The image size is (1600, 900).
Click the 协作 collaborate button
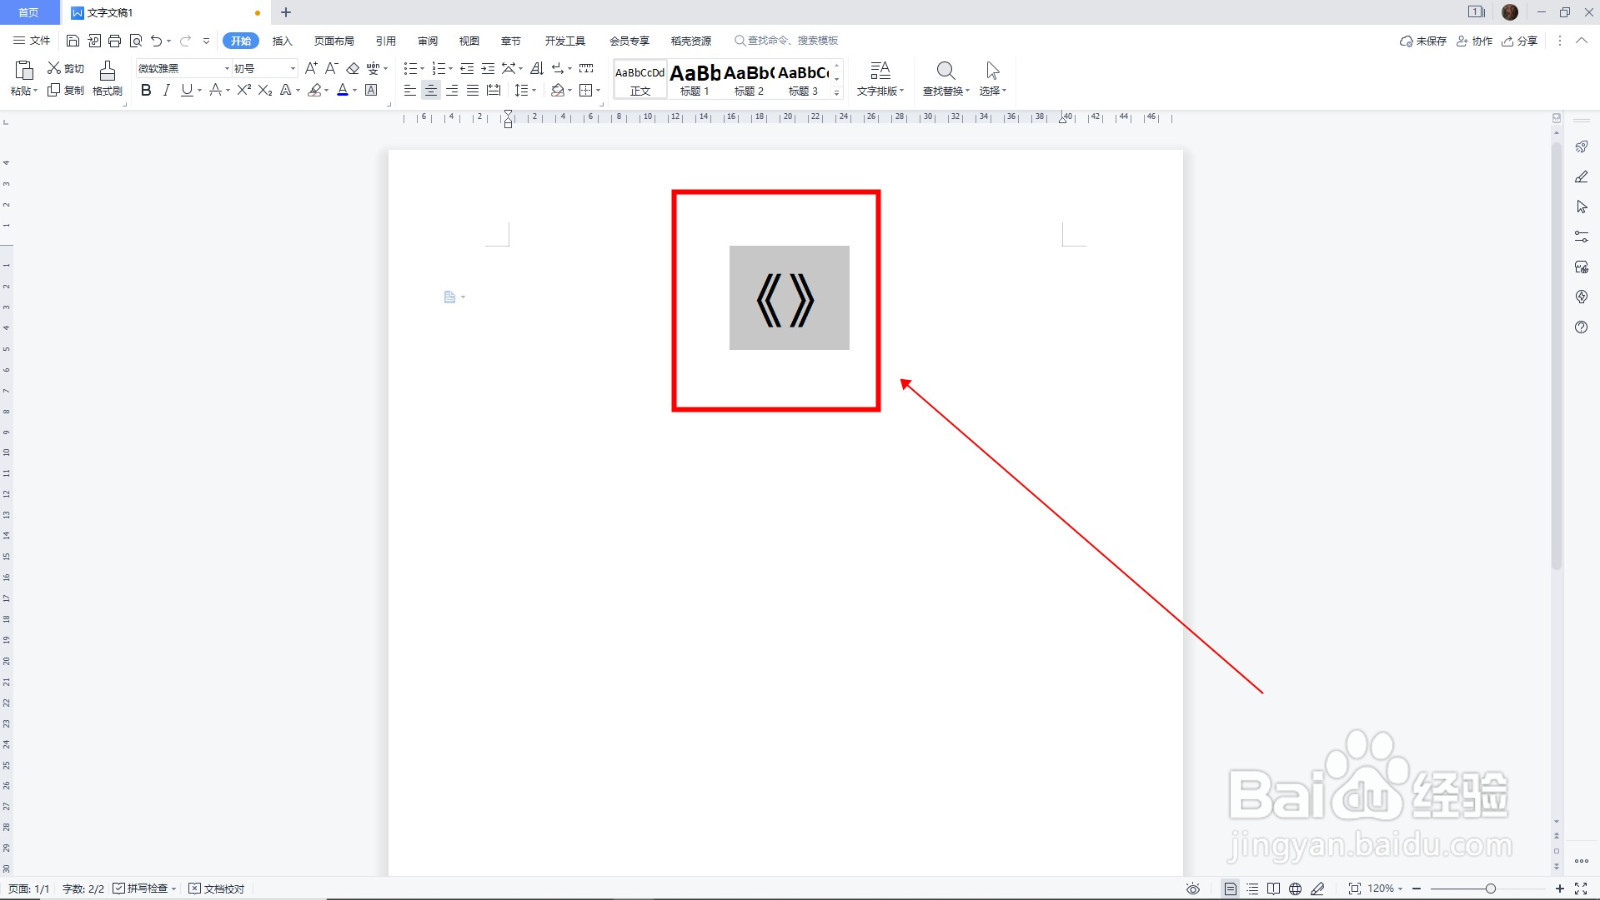1475,41
